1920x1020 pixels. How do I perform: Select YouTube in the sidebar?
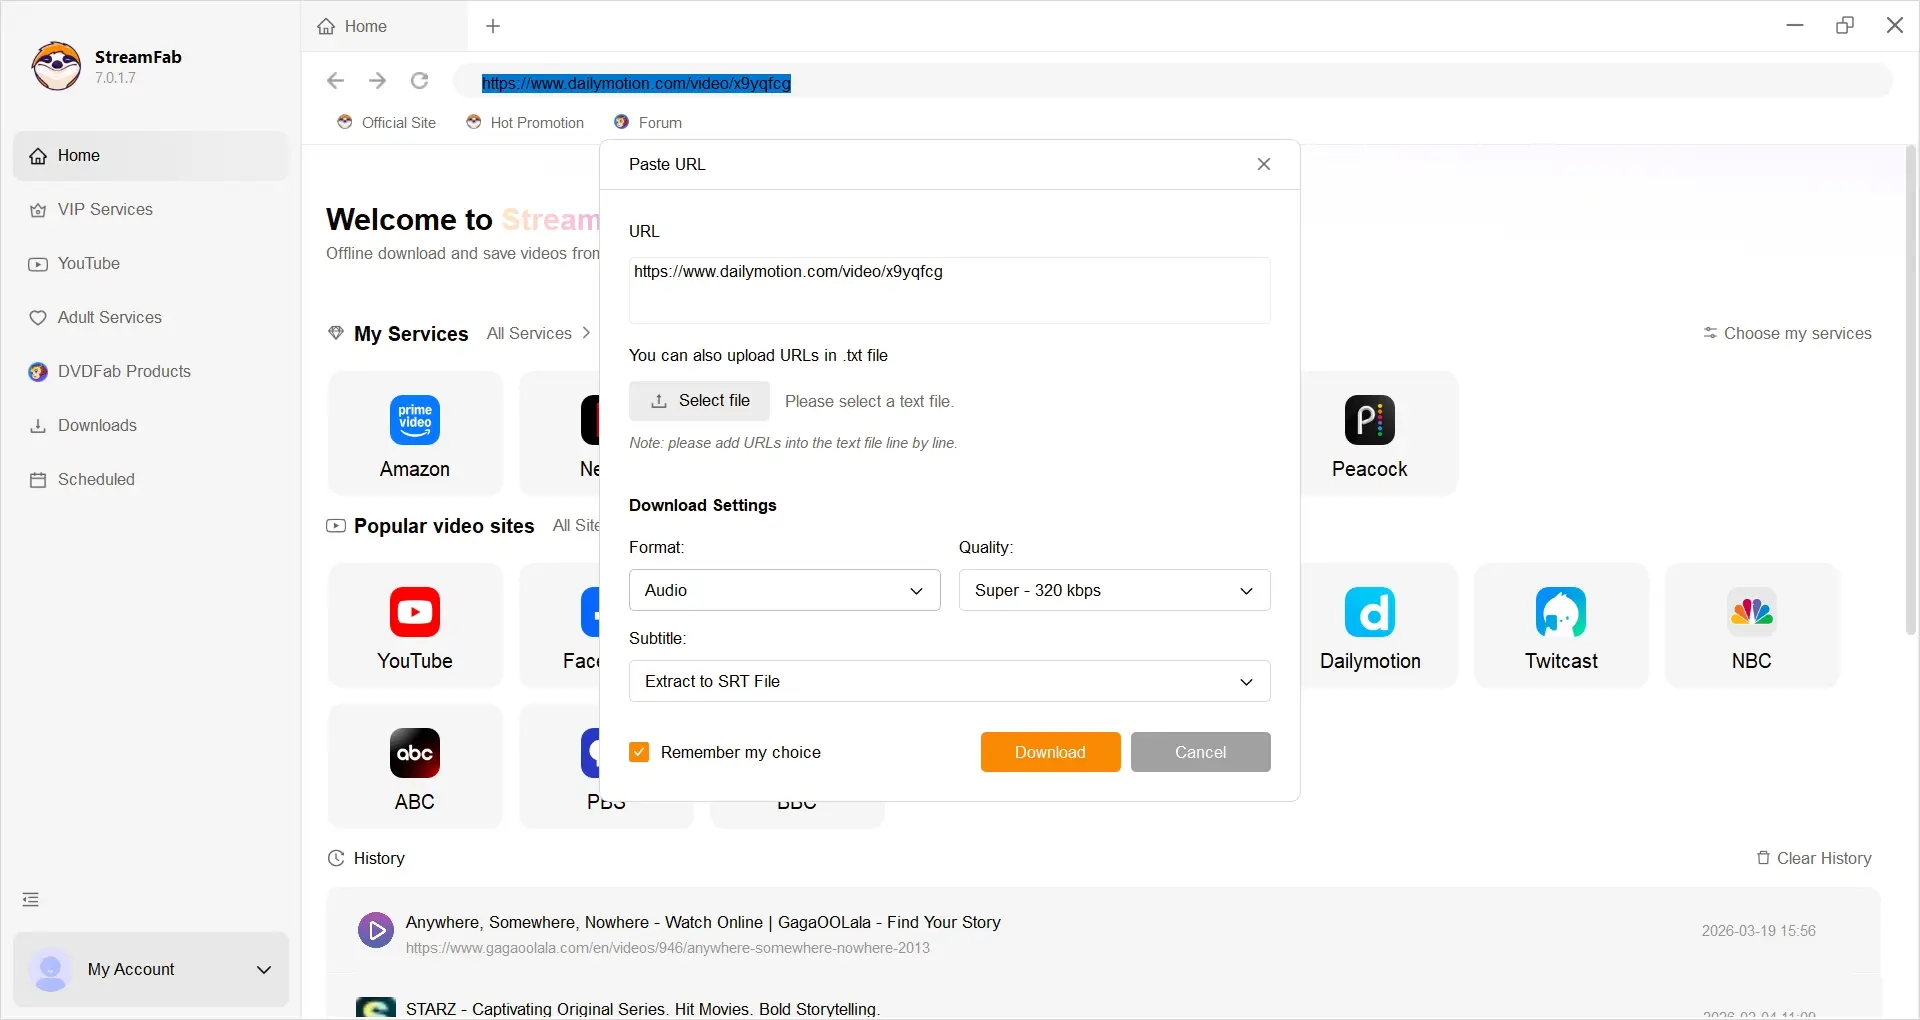pos(151,264)
